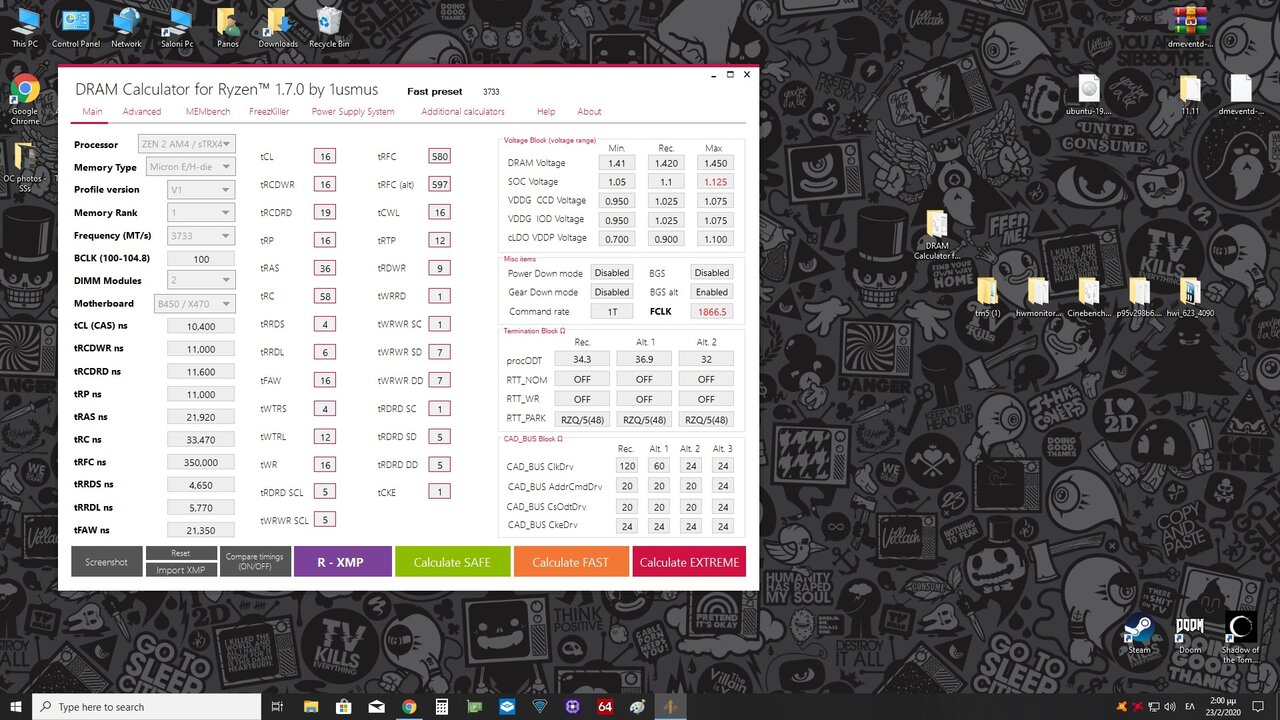Image resolution: width=1280 pixels, height=720 pixels.
Task: Click the Calculator icon in taskbar
Action: [441, 707]
